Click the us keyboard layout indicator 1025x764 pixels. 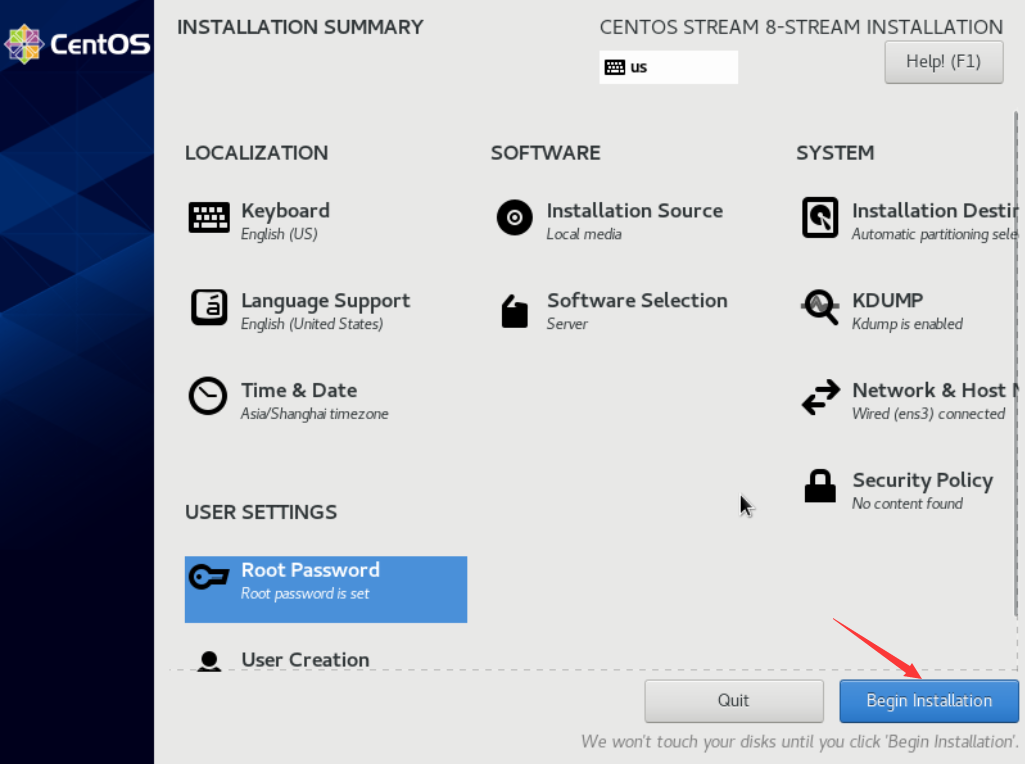coord(668,67)
